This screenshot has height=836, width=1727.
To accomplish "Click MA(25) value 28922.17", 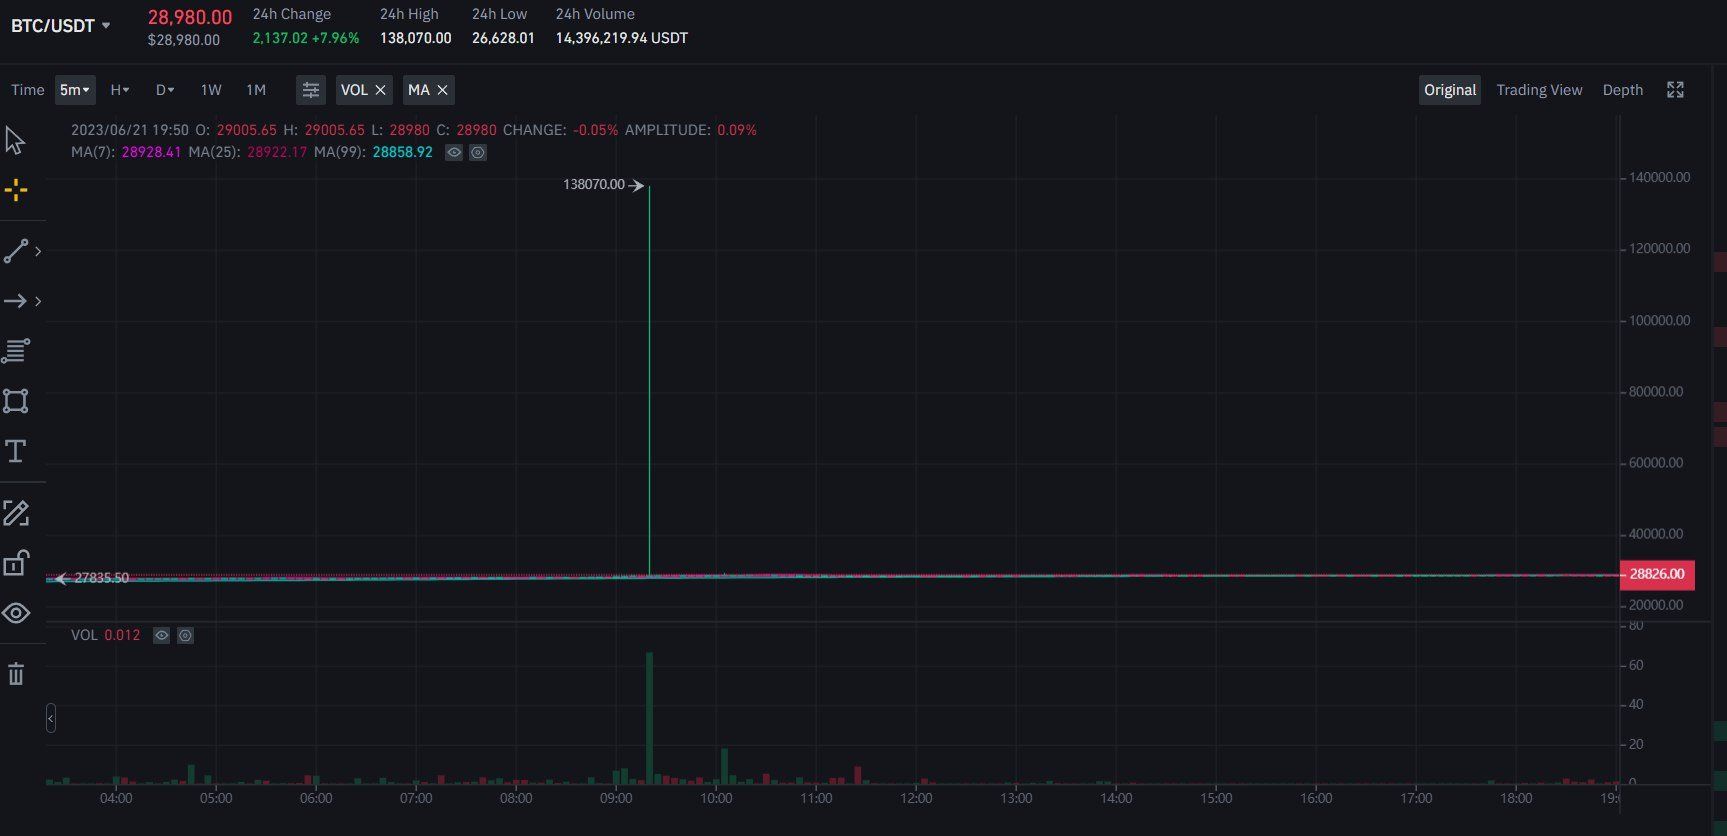I will [277, 152].
